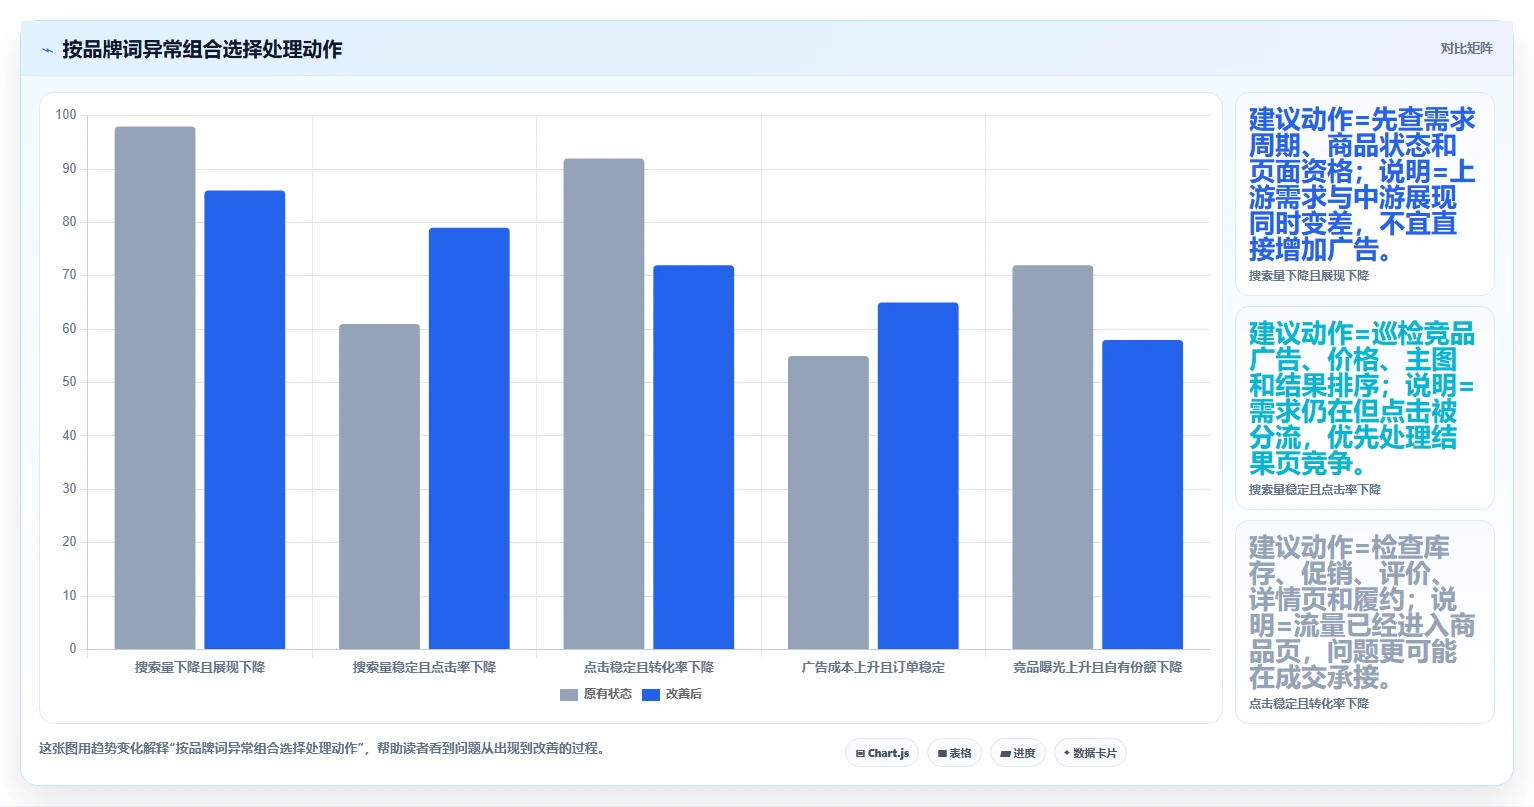Image resolution: width=1534 pixels, height=807 pixels.
Task: Click card caption 点击稳定且转化率下降
Action: pos(1309,704)
